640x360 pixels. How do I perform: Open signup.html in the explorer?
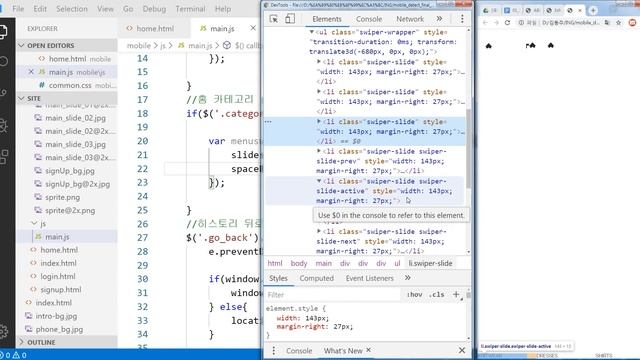click(60, 289)
